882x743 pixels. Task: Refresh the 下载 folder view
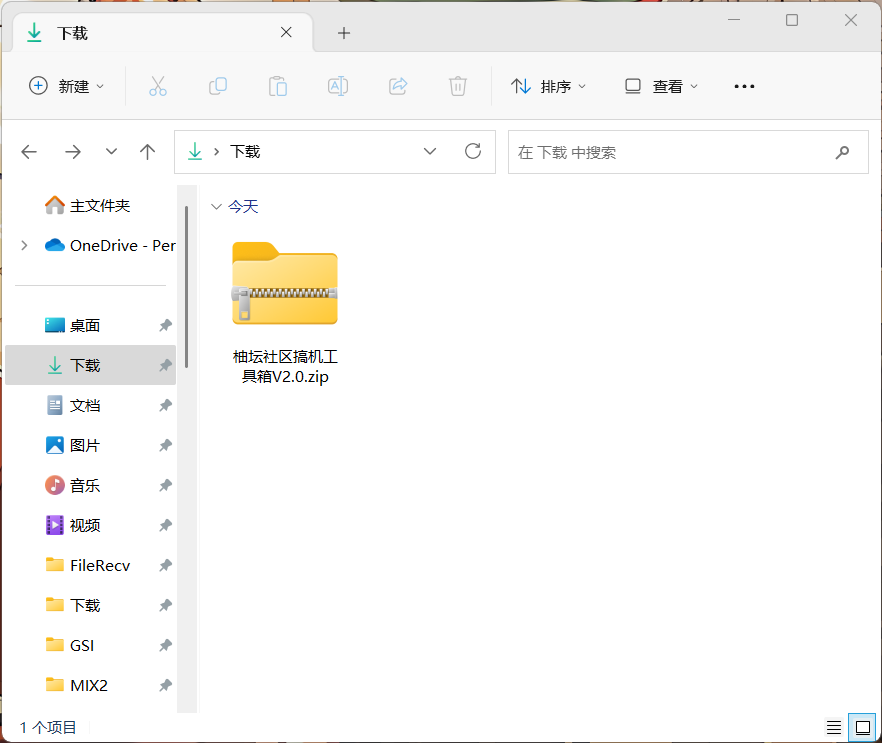(473, 151)
